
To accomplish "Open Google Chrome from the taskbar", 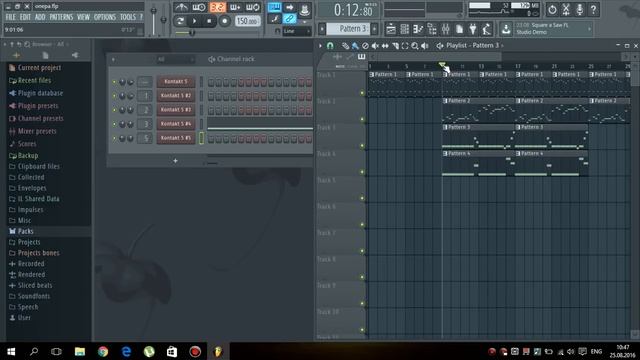I will (103, 351).
